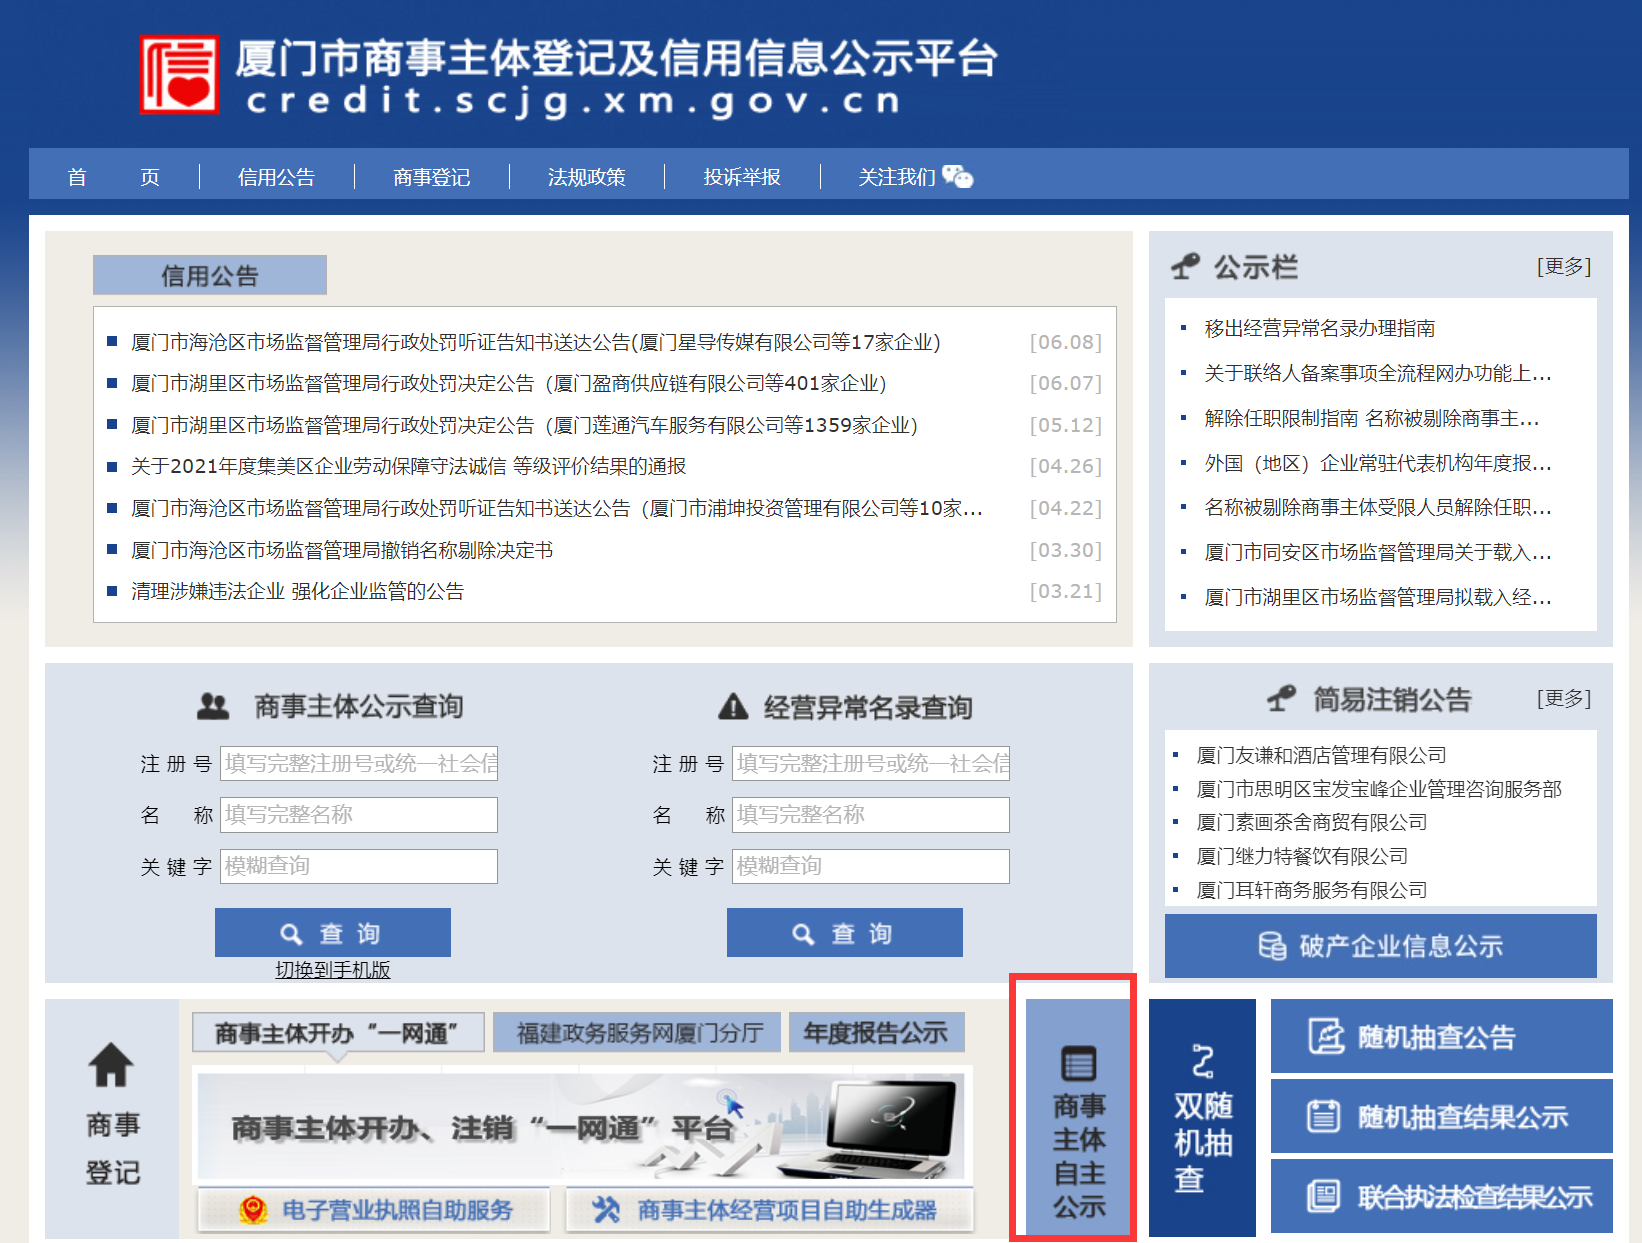
Task: Click 切换到手机版 link
Action: coord(333,970)
